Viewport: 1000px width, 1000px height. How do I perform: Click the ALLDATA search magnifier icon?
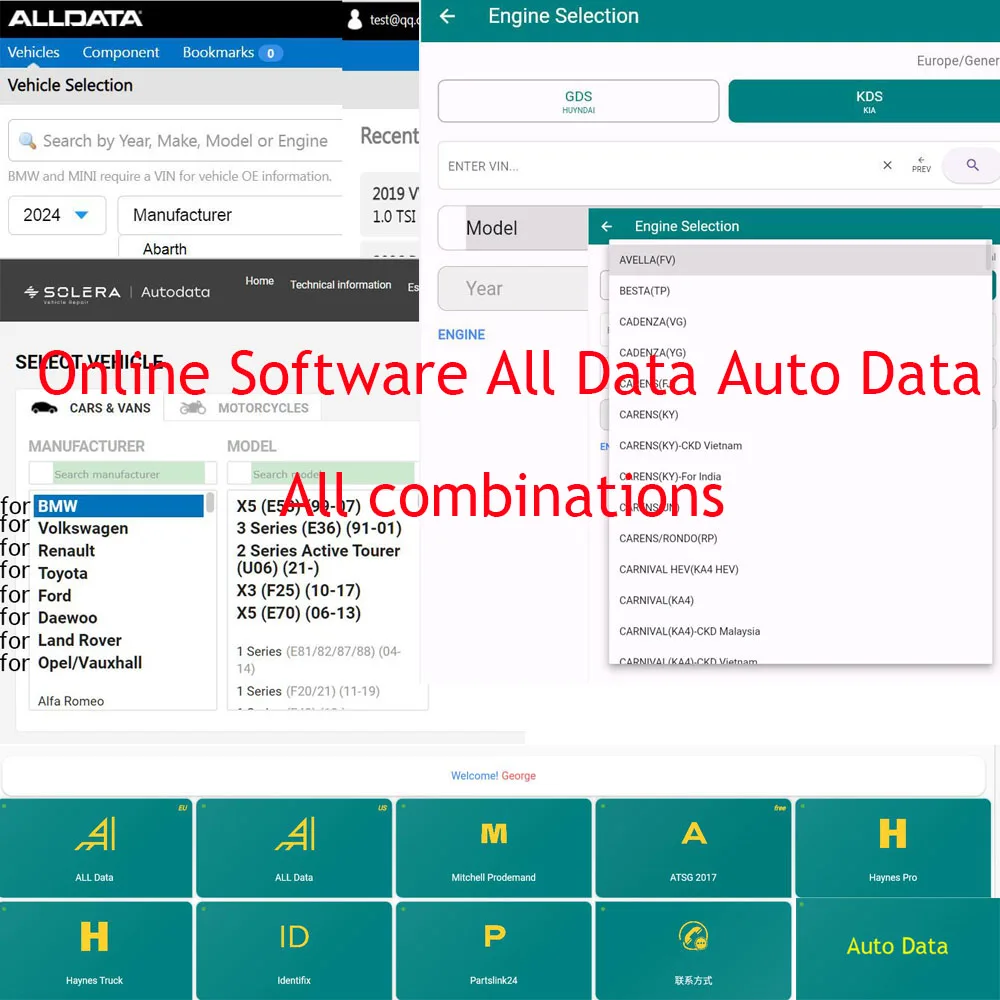[27, 140]
